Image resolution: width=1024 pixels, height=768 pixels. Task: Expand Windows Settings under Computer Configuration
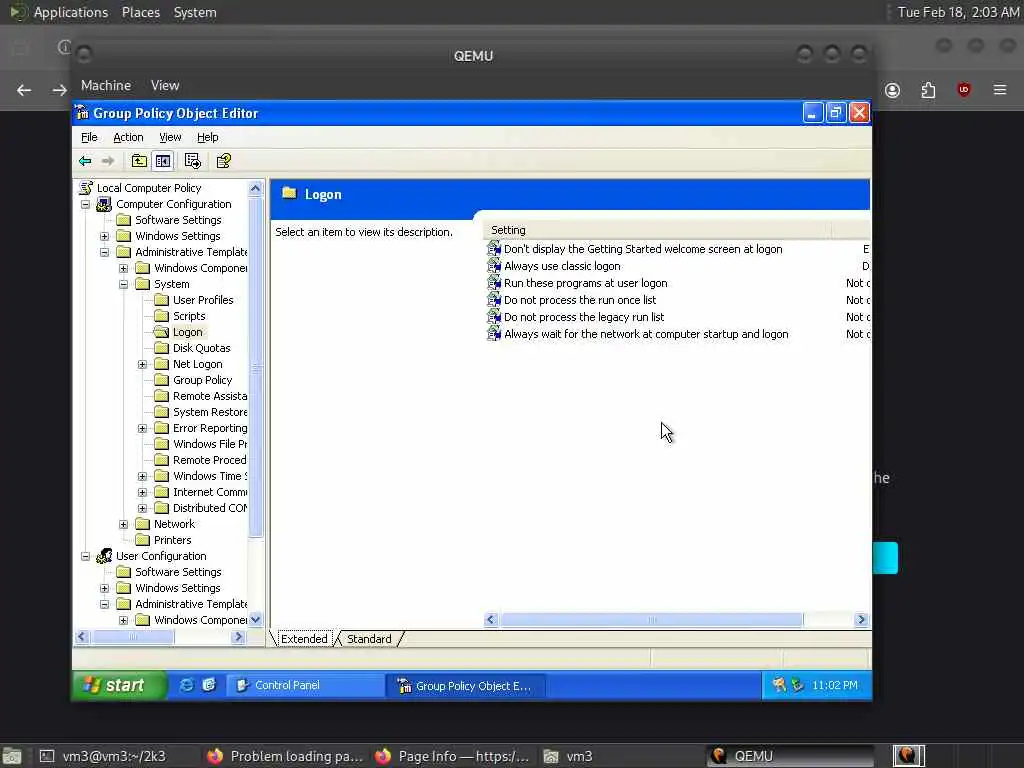coord(104,236)
